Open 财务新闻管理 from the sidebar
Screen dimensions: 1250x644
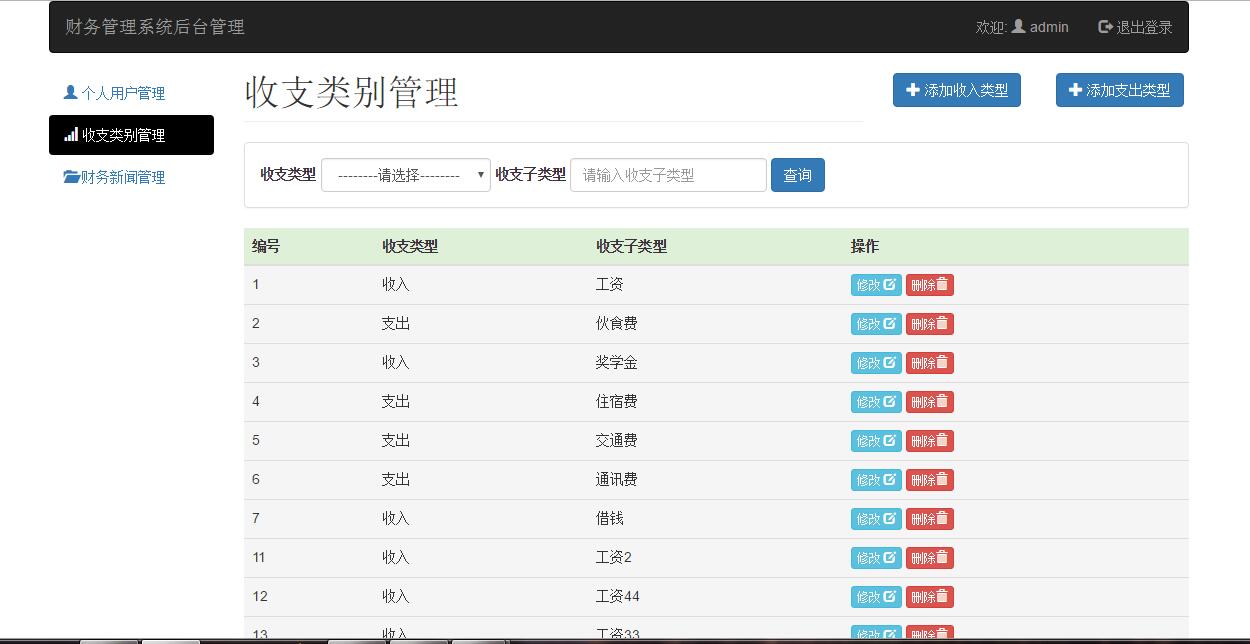tap(122, 177)
